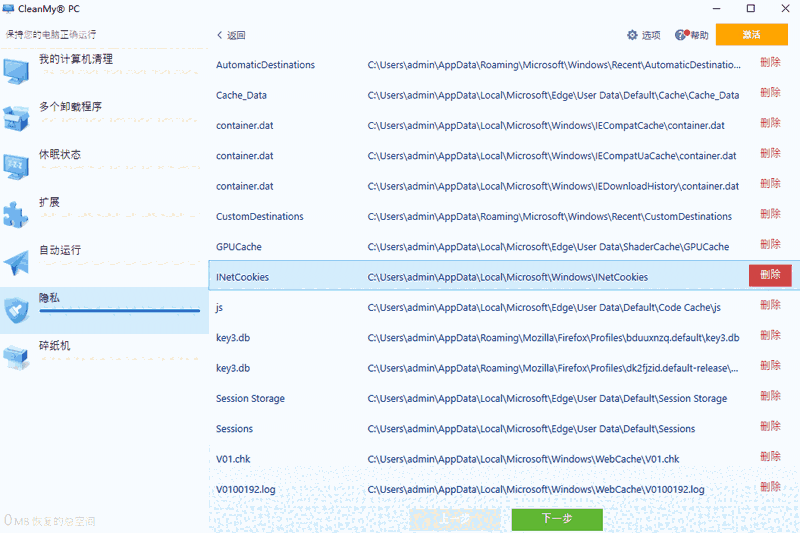Delete the V0100192.log entry
This screenshot has width=800, height=533.
pyautogui.click(x=770, y=487)
